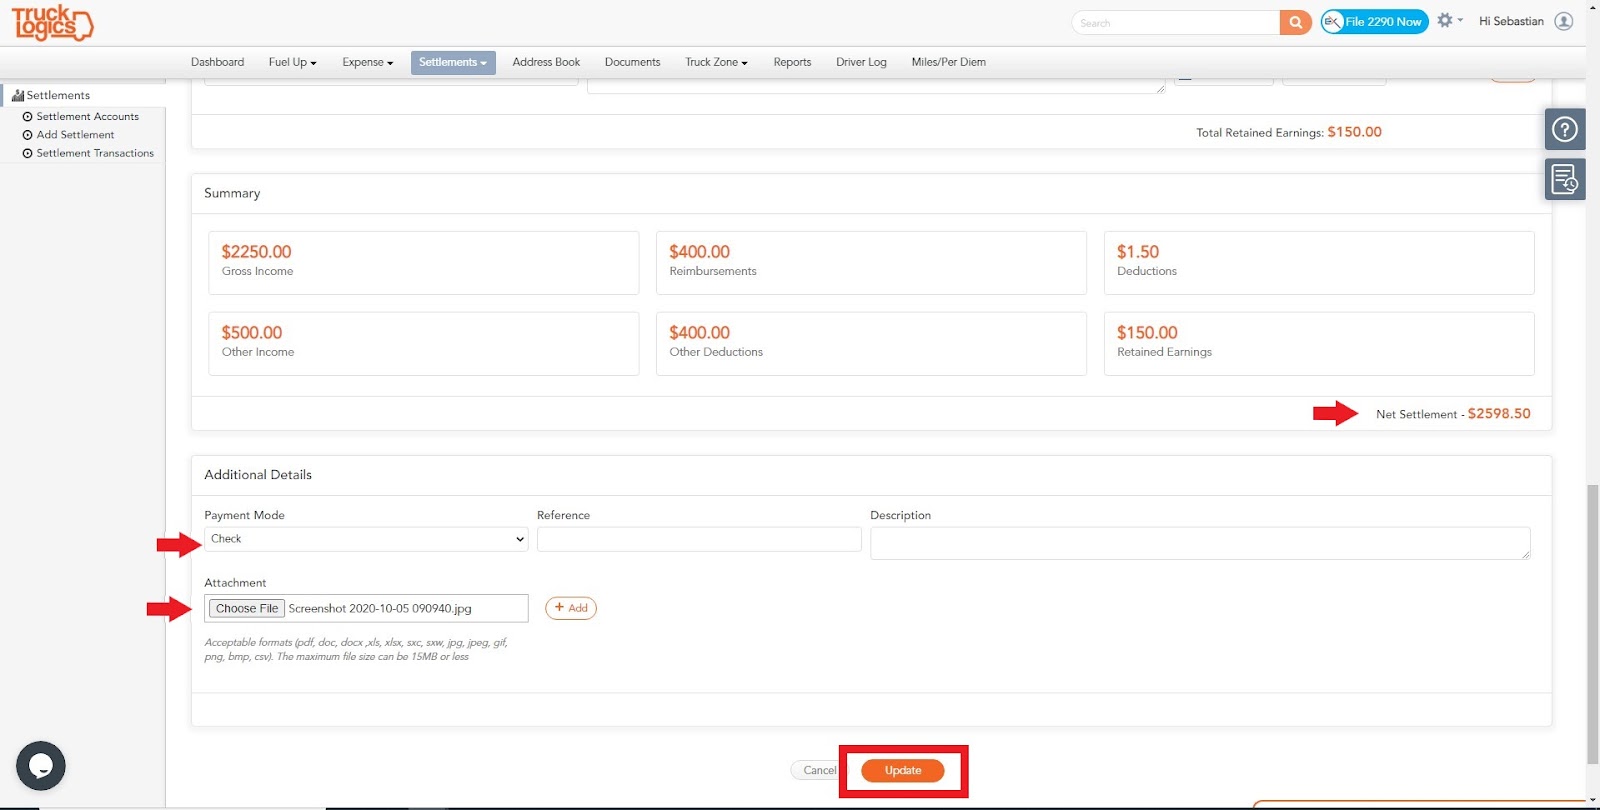Click the attached file name Screenshot 2020-10-05 090940.jpg
This screenshot has height=810, width=1600.
[x=380, y=608]
